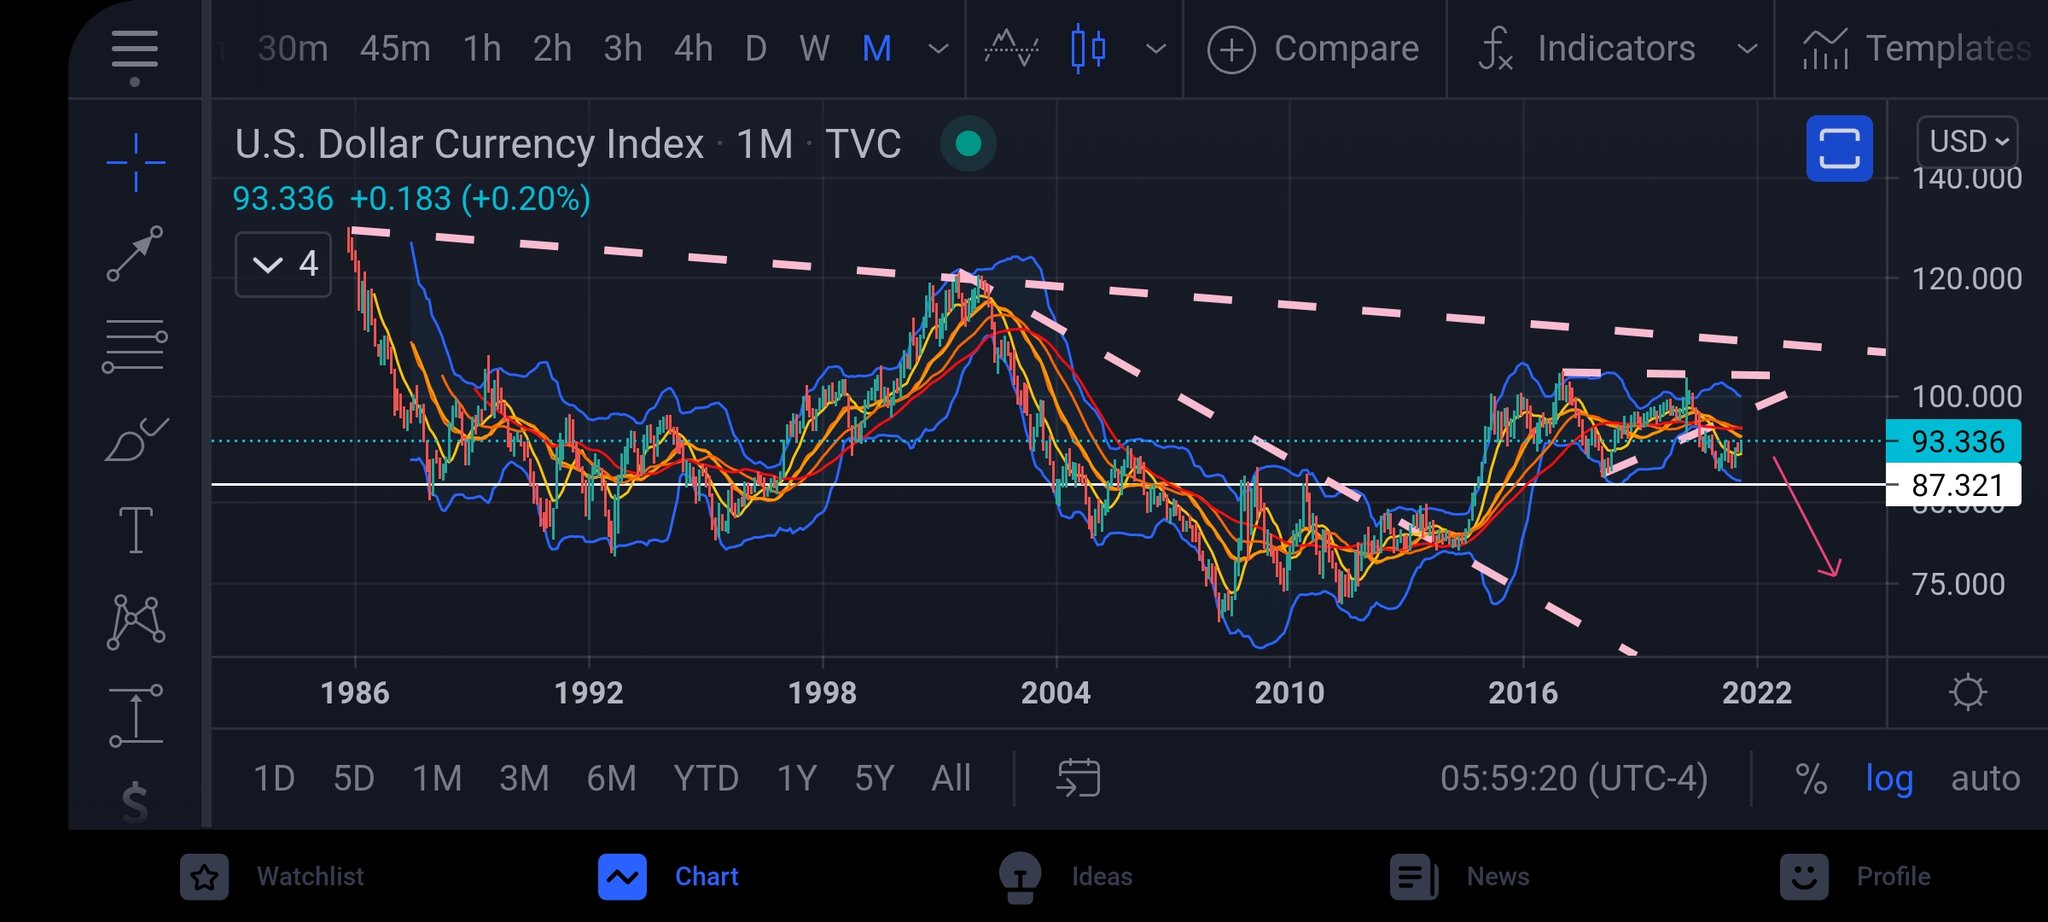This screenshot has width=2048, height=922.
Task: Open the USD currency dropdown
Action: click(x=1967, y=141)
